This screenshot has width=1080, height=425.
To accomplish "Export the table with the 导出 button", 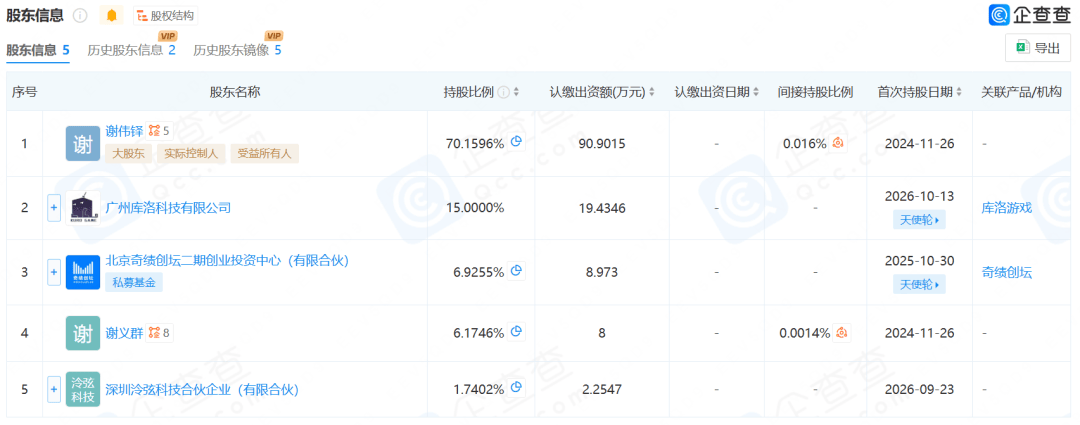I will coord(1038,48).
